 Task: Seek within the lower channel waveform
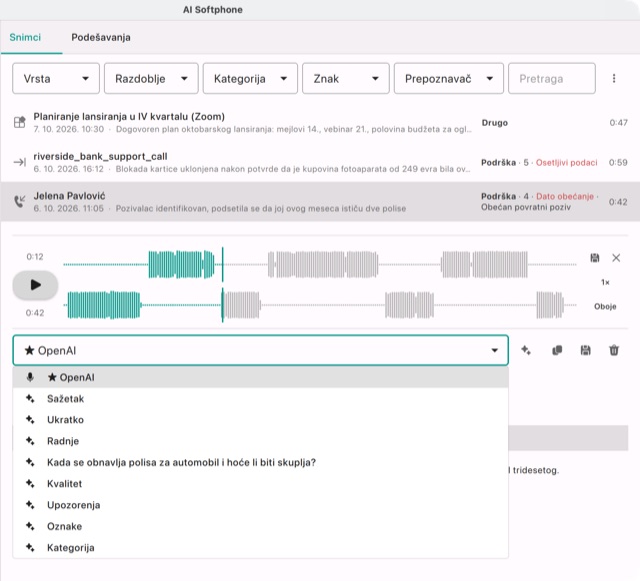tap(320, 305)
